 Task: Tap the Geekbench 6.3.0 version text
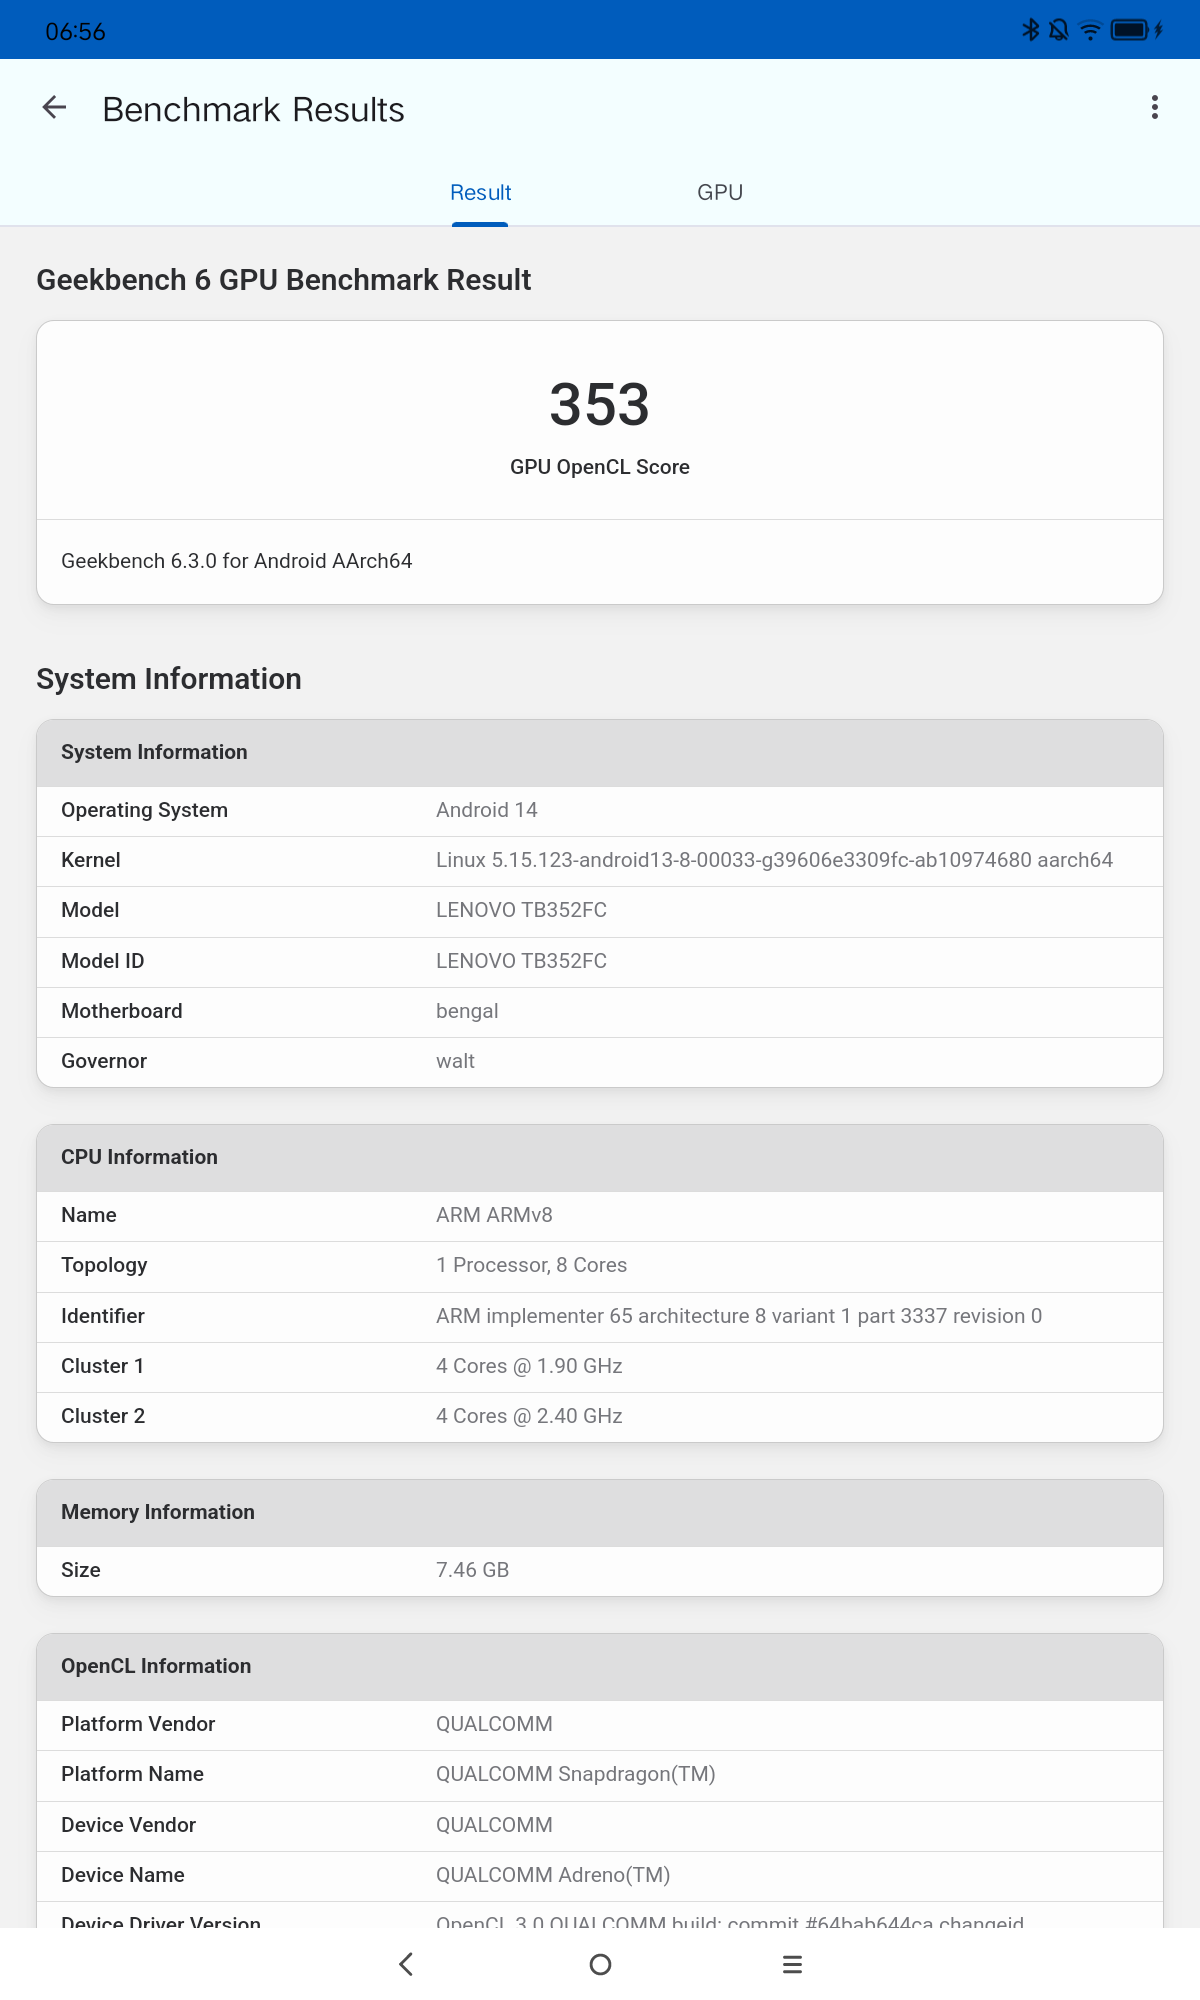(237, 561)
